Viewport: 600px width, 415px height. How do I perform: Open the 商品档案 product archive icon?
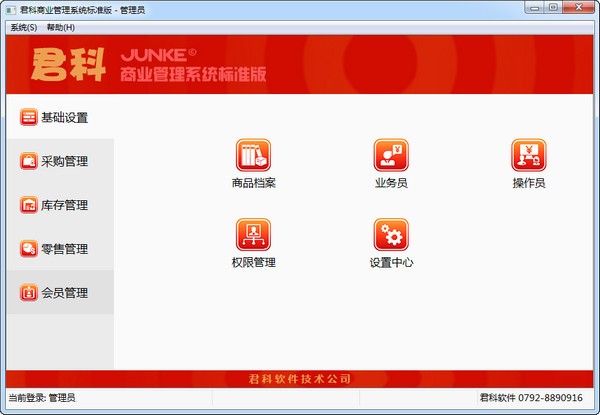253,155
